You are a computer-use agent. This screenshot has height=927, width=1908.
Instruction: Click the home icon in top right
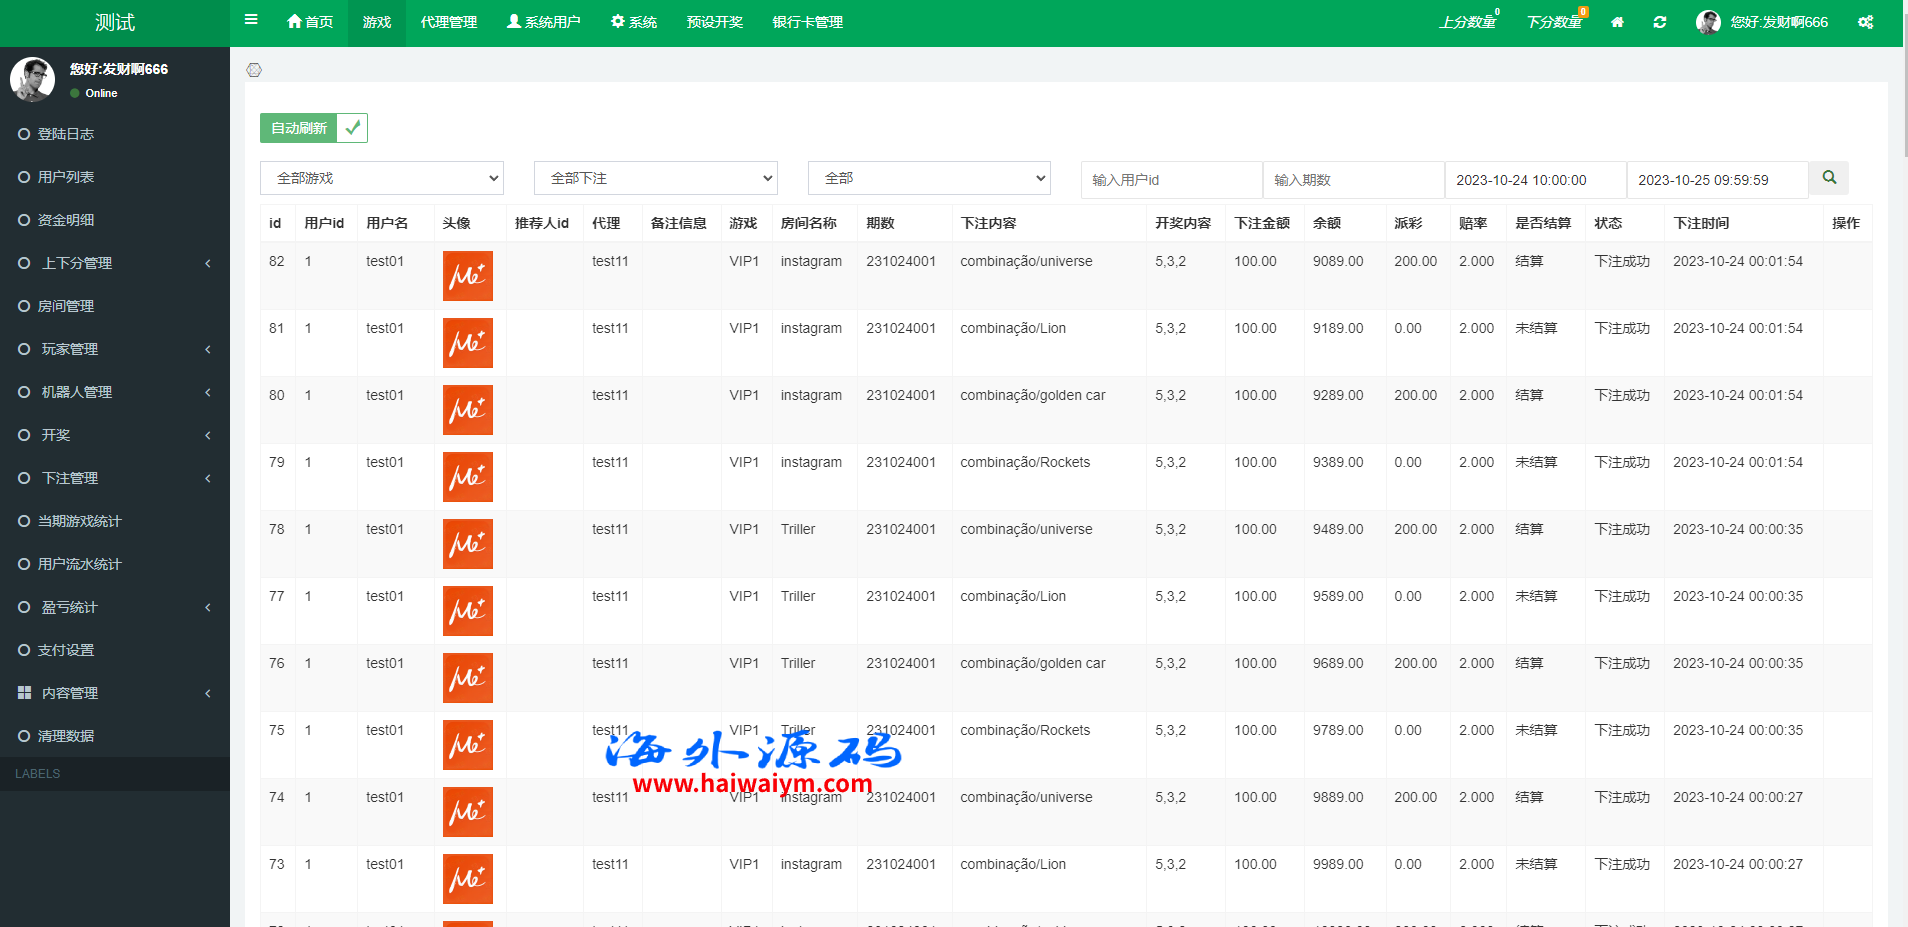pos(1617,22)
